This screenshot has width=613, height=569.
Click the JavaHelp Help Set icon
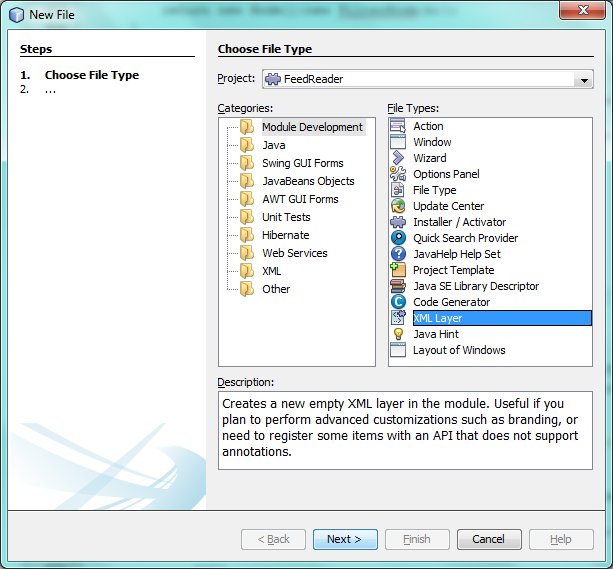(398, 254)
